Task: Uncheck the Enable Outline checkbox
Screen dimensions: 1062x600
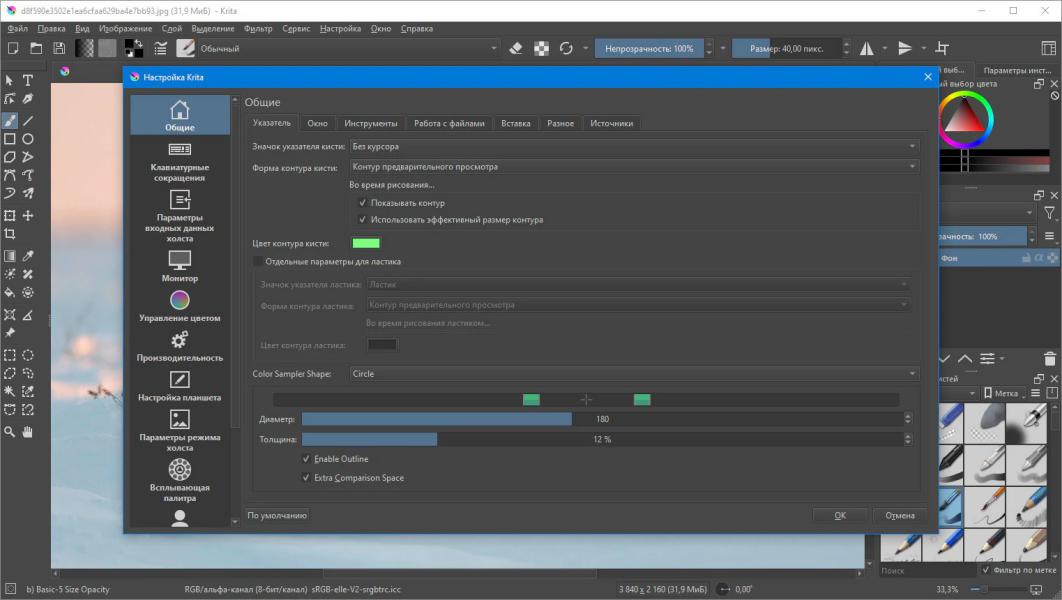Action: point(307,459)
